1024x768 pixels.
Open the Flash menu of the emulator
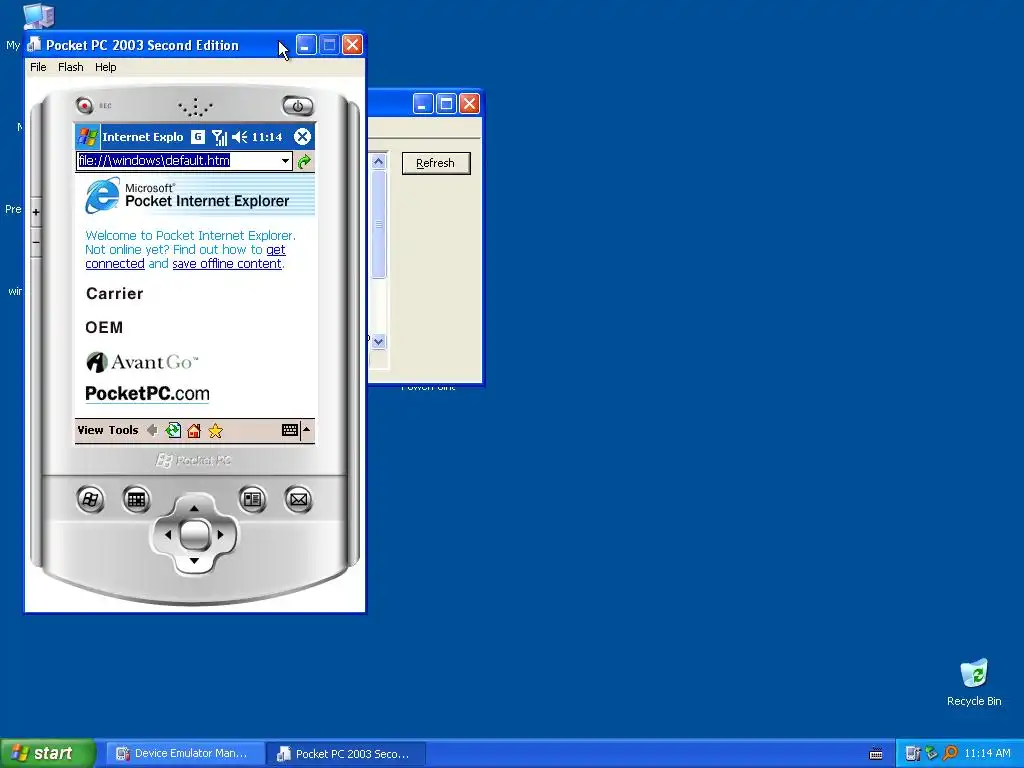71,67
